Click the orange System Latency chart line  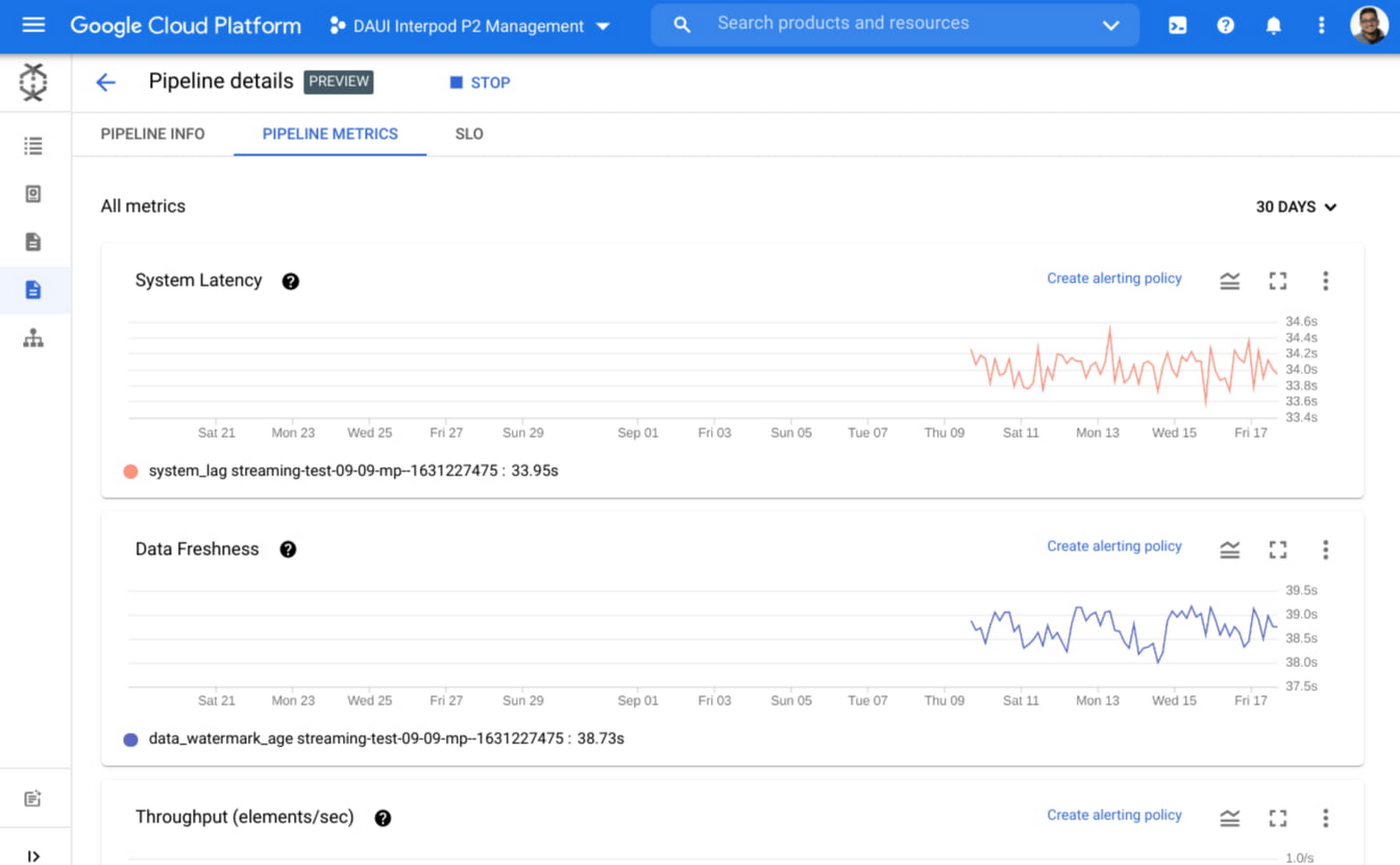(x=1123, y=368)
